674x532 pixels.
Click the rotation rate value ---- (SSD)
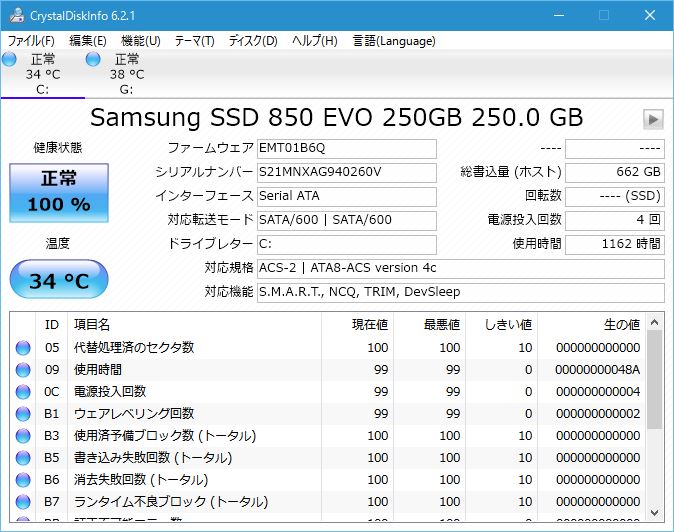[615, 196]
